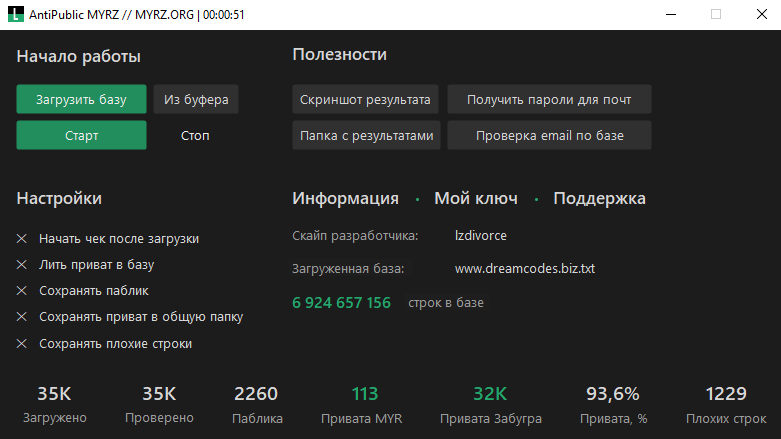Click the Загрузить базу button
The width and height of the screenshot is (781, 439).
81,99
